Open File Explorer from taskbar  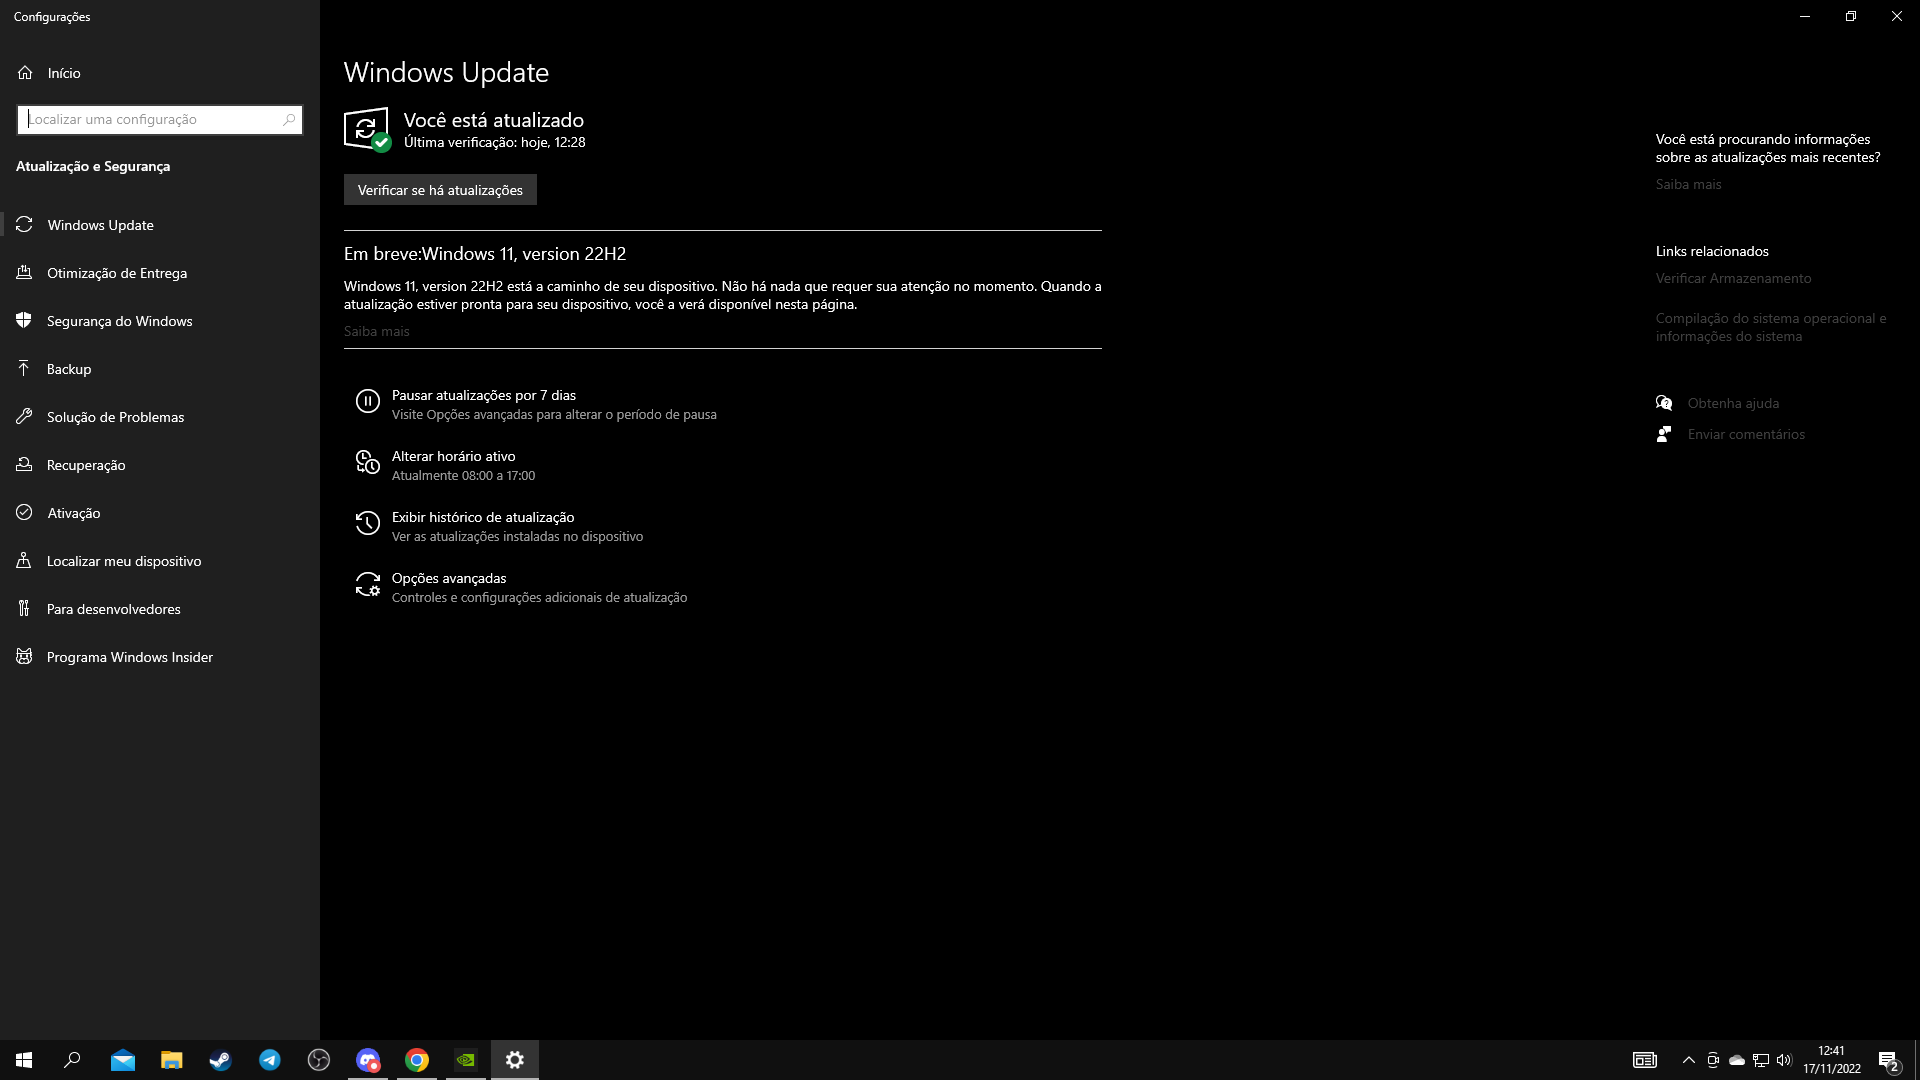tap(172, 1060)
